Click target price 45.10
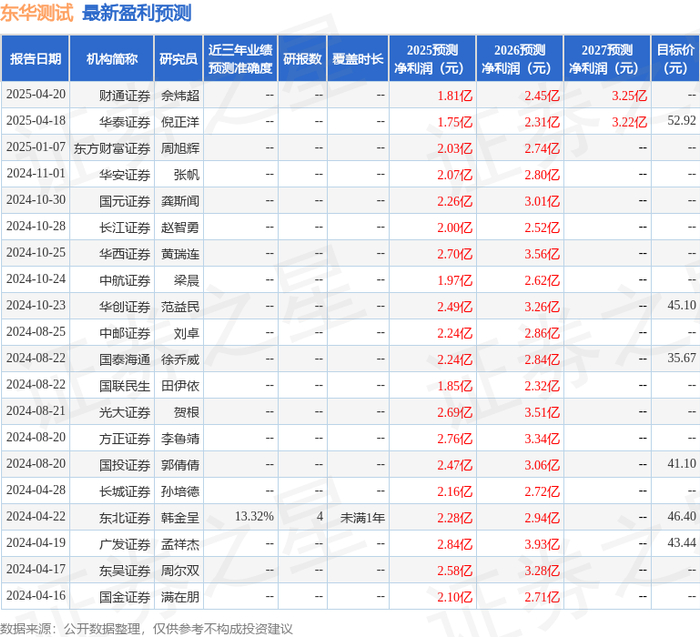 [x=681, y=305]
